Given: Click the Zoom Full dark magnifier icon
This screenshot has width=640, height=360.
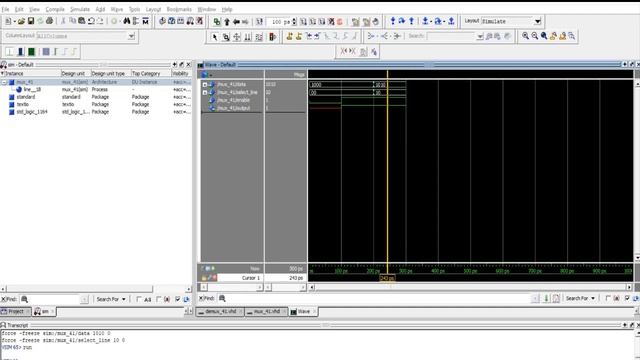Looking at the screenshot, I should [x=544, y=36].
